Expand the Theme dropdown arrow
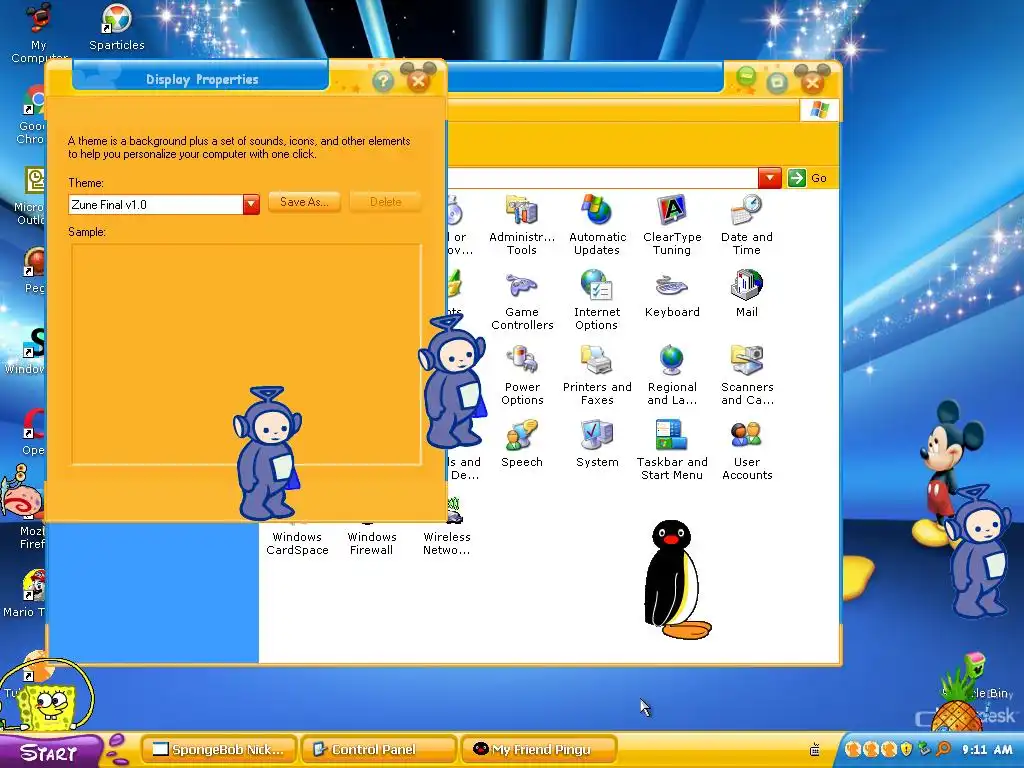The height and width of the screenshot is (768, 1024). coord(251,204)
